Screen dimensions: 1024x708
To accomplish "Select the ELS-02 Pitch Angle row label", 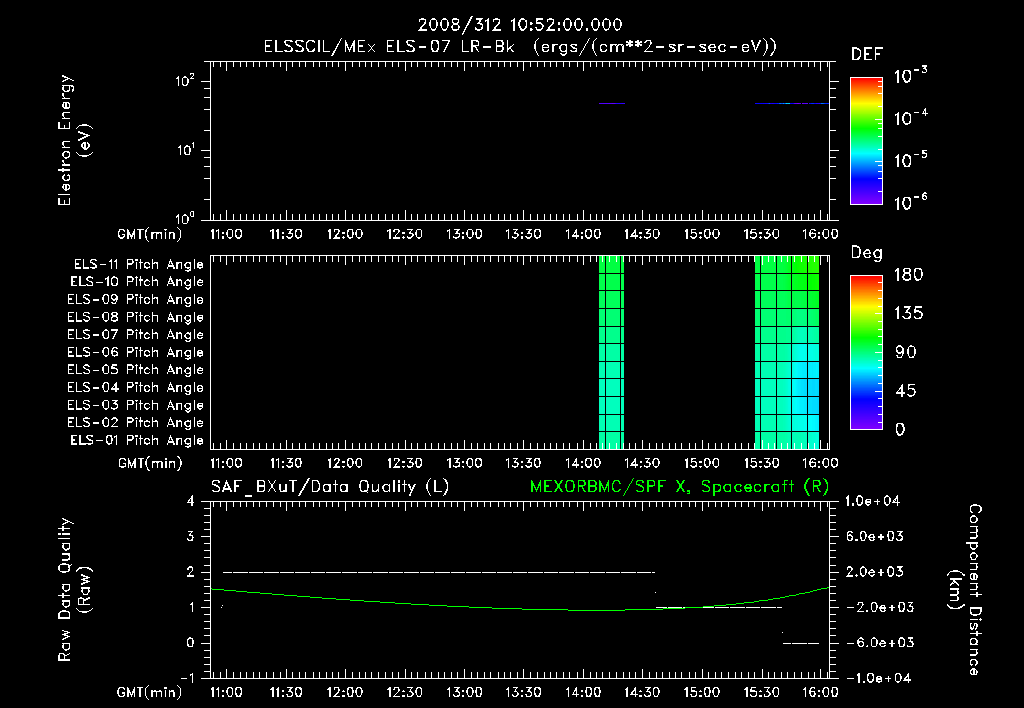I will tap(136, 423).
